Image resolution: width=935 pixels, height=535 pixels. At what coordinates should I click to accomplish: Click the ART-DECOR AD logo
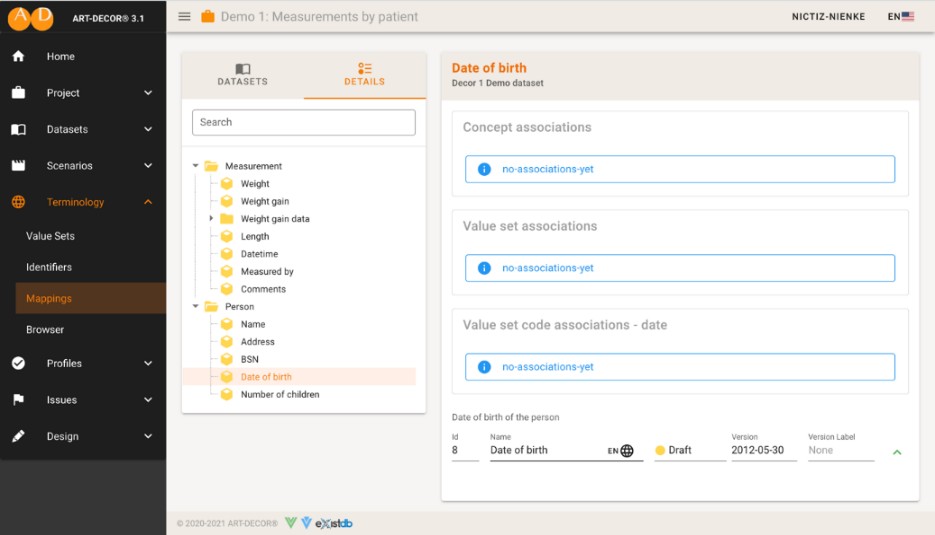click(x=31, y=17)
